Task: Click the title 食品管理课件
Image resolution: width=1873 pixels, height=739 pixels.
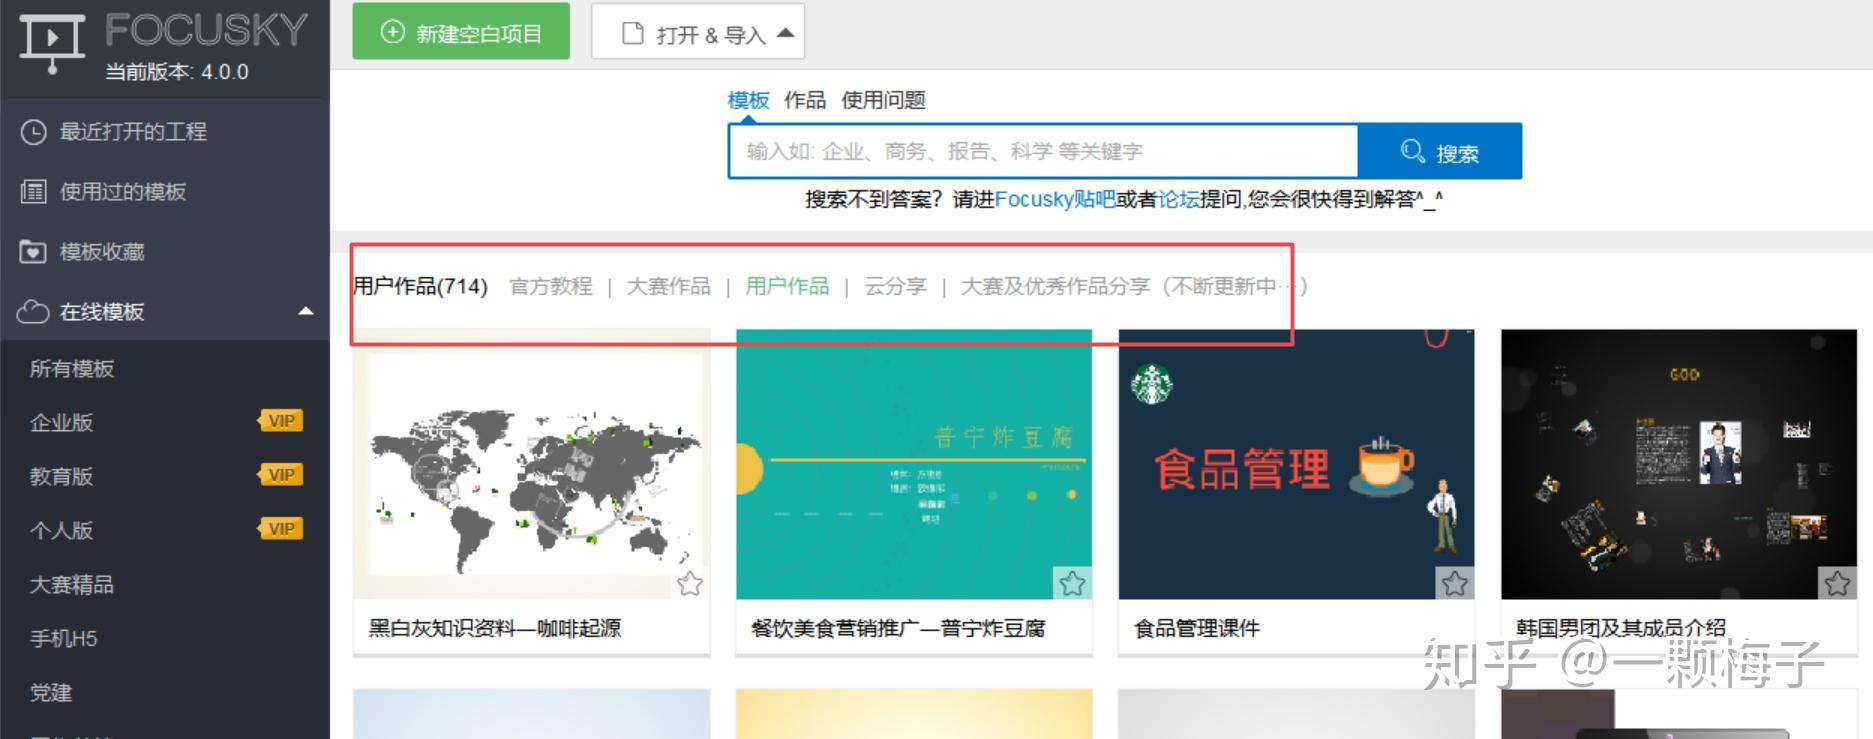Action: 1197,628
